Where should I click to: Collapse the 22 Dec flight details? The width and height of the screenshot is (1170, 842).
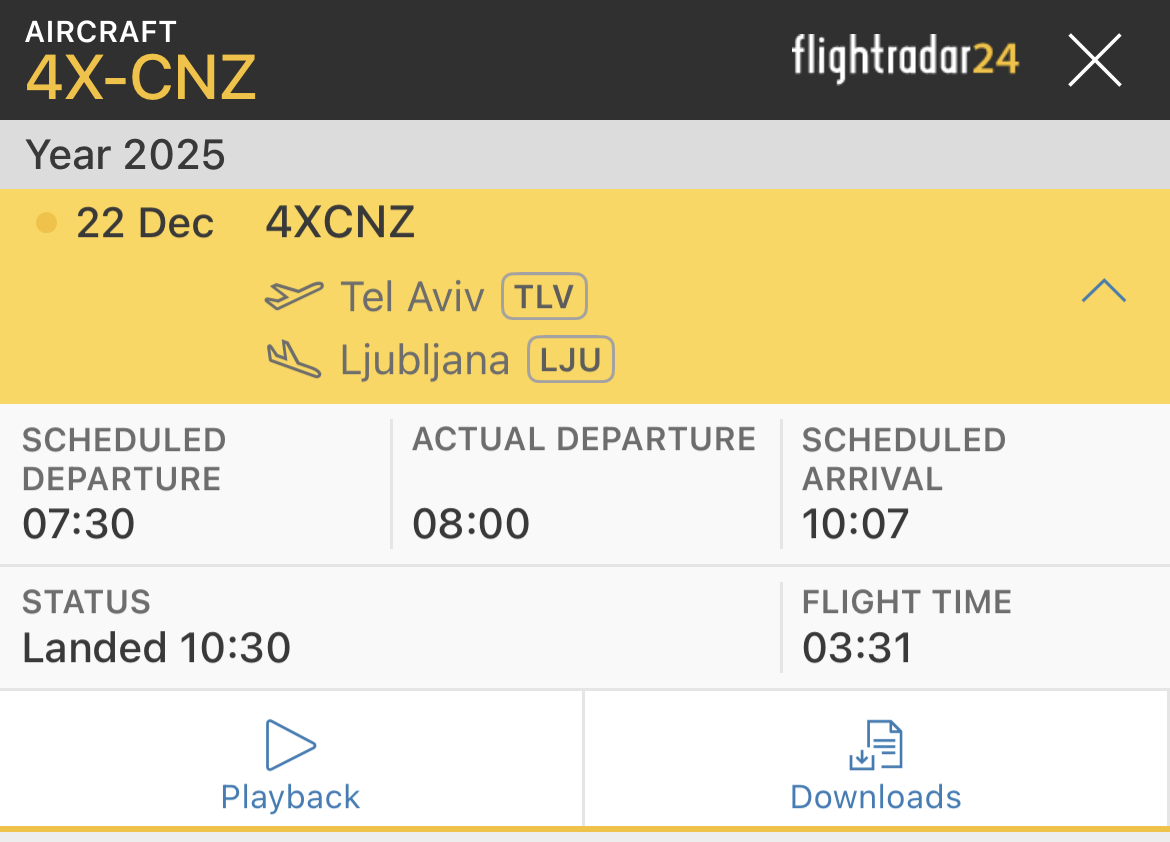click(1104, 291)
